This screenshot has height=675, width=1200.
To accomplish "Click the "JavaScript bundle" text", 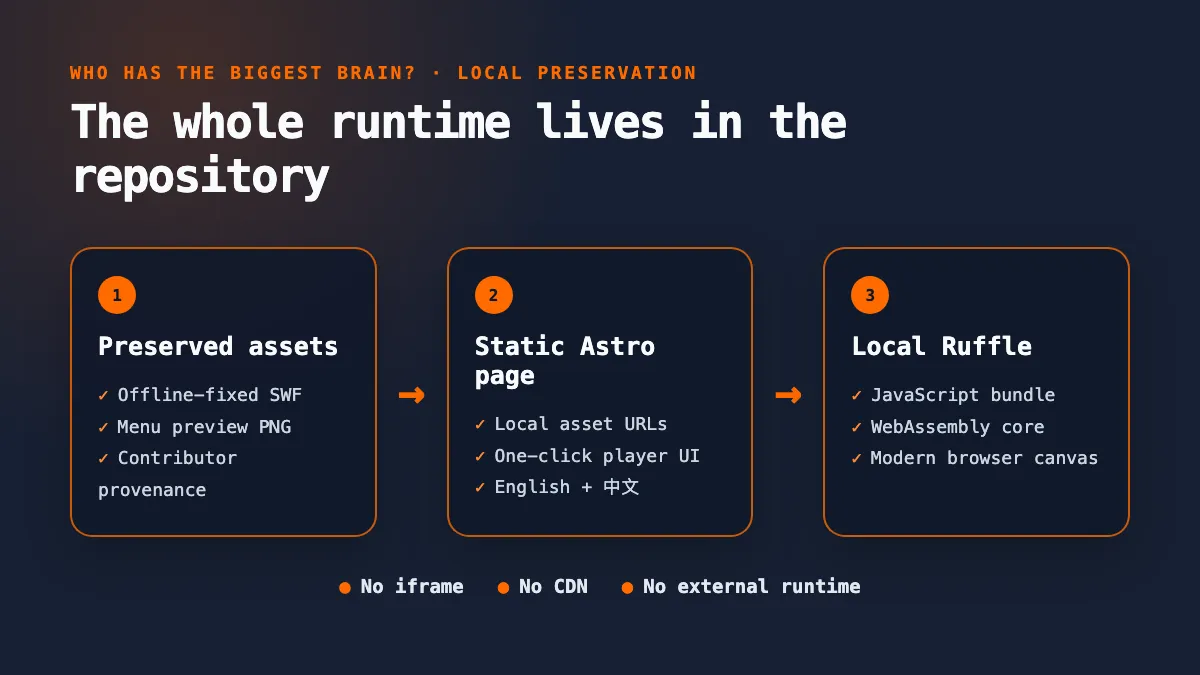I will coord(963,395).
